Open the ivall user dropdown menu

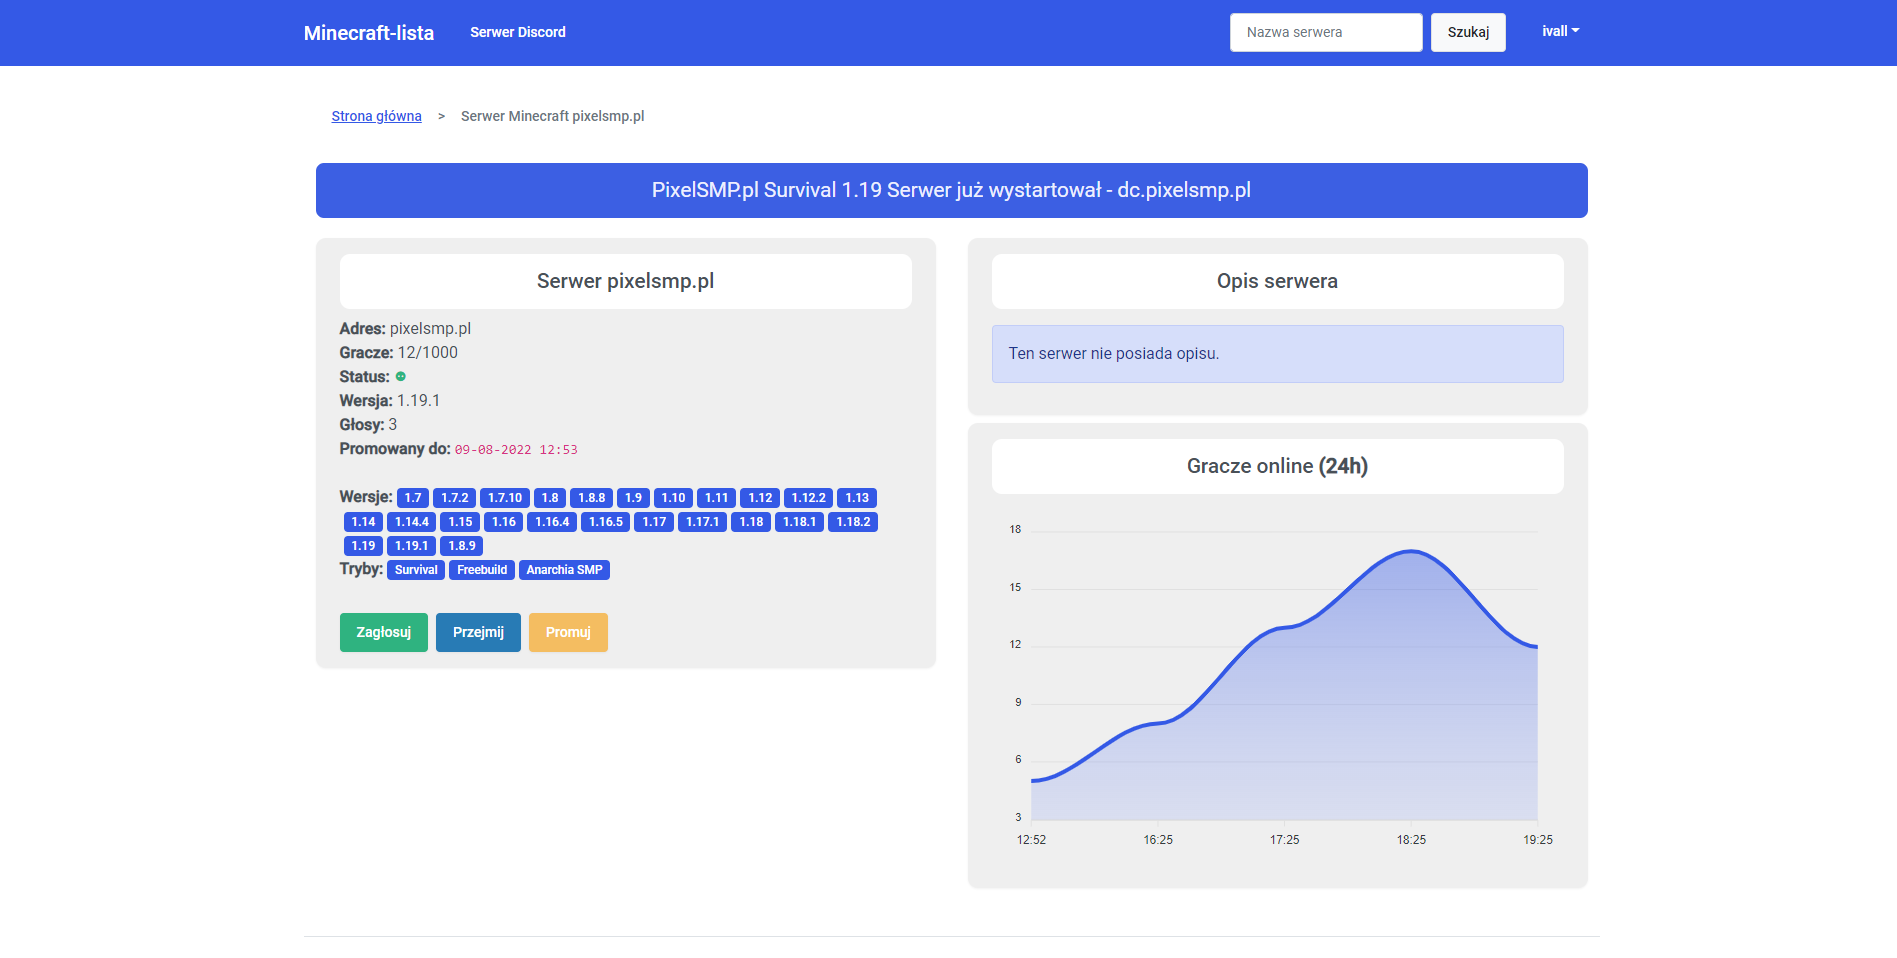click(1560, 32)
